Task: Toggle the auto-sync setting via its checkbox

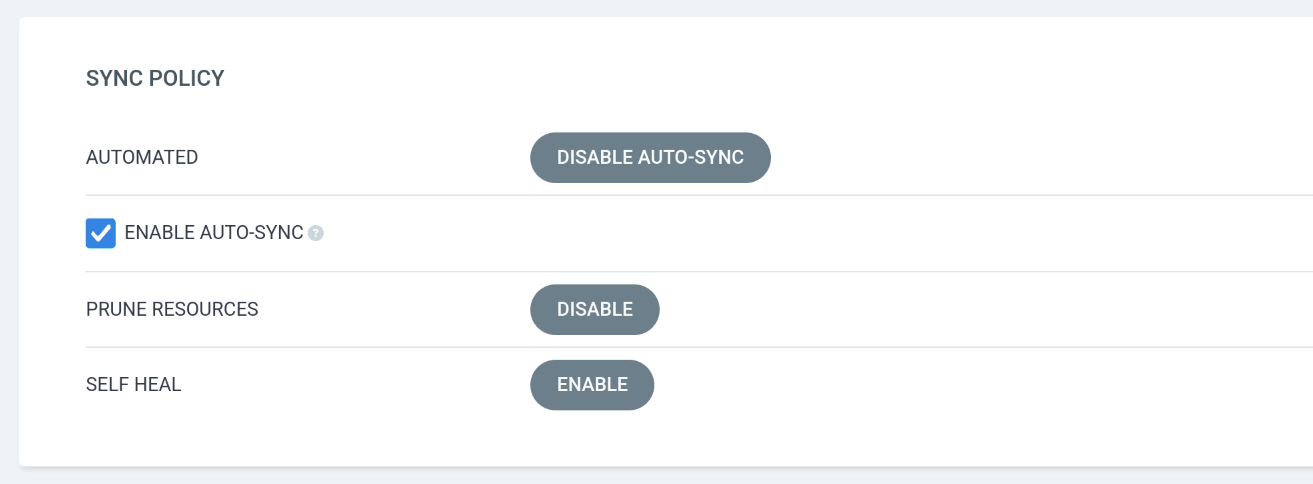Action: pos(101,234)
